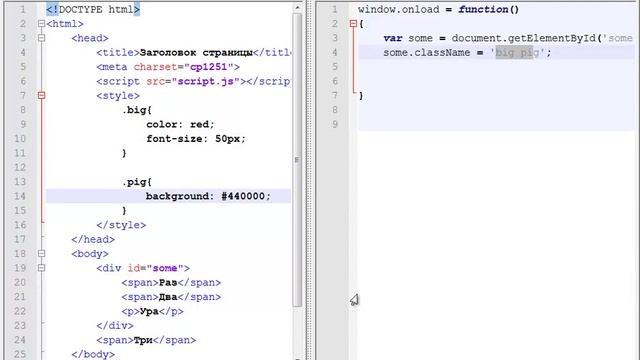Screen dimensions: 640x360
Task: Click the highlighted 'big pig' string
Action: coord(518,53)
